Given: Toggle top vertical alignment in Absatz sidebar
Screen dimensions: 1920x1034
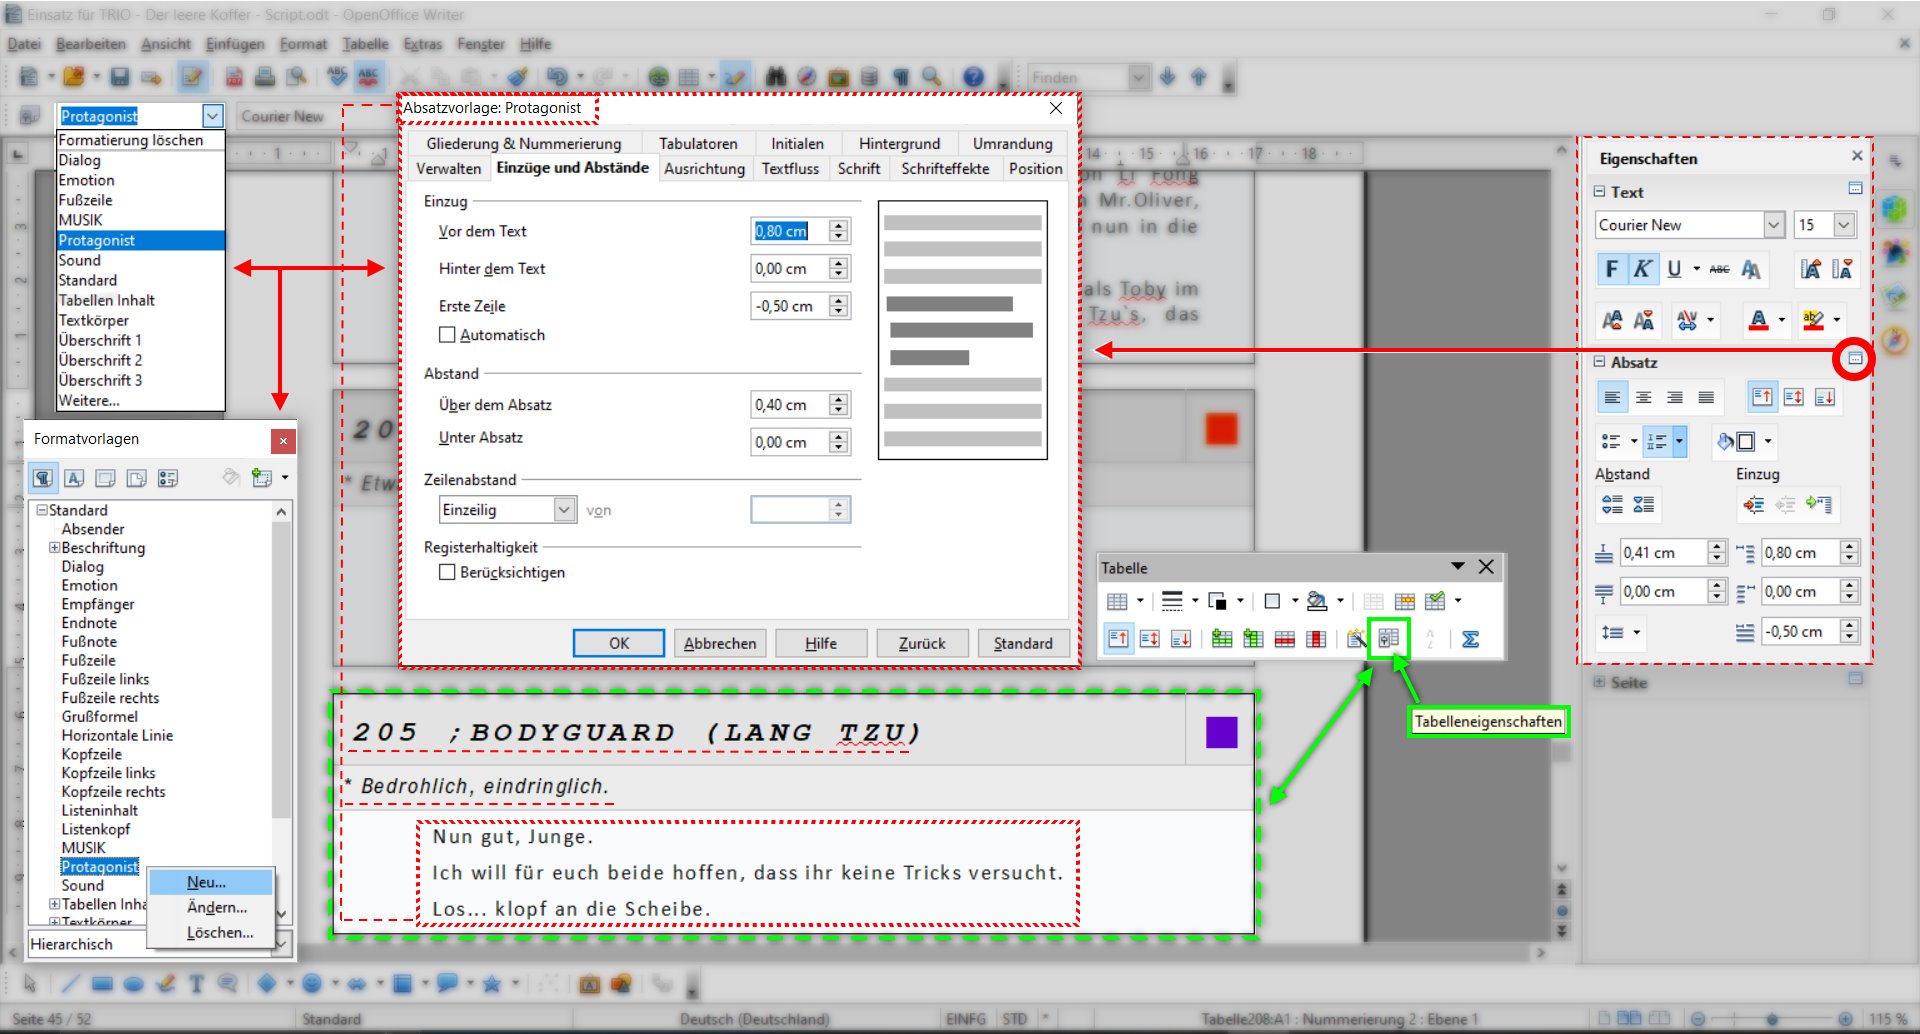Looking at the screenshot, I should click(x=1762, y=398).
